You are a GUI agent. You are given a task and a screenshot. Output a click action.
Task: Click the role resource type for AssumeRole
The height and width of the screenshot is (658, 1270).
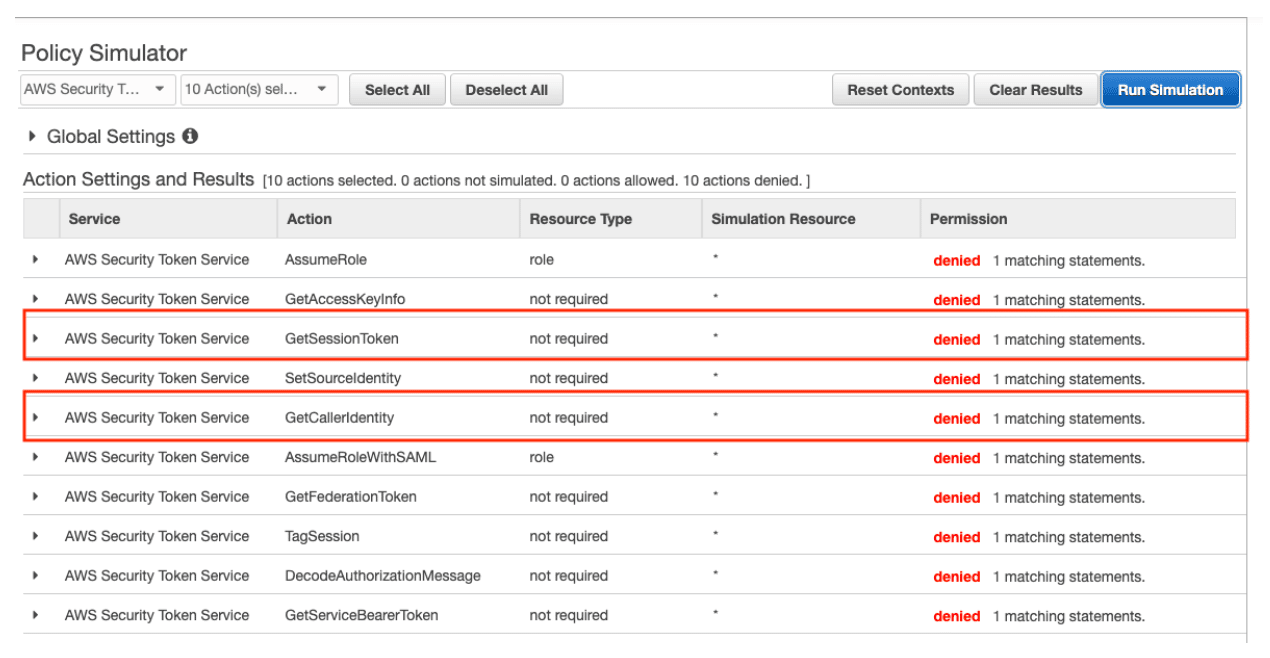point(542,259)
